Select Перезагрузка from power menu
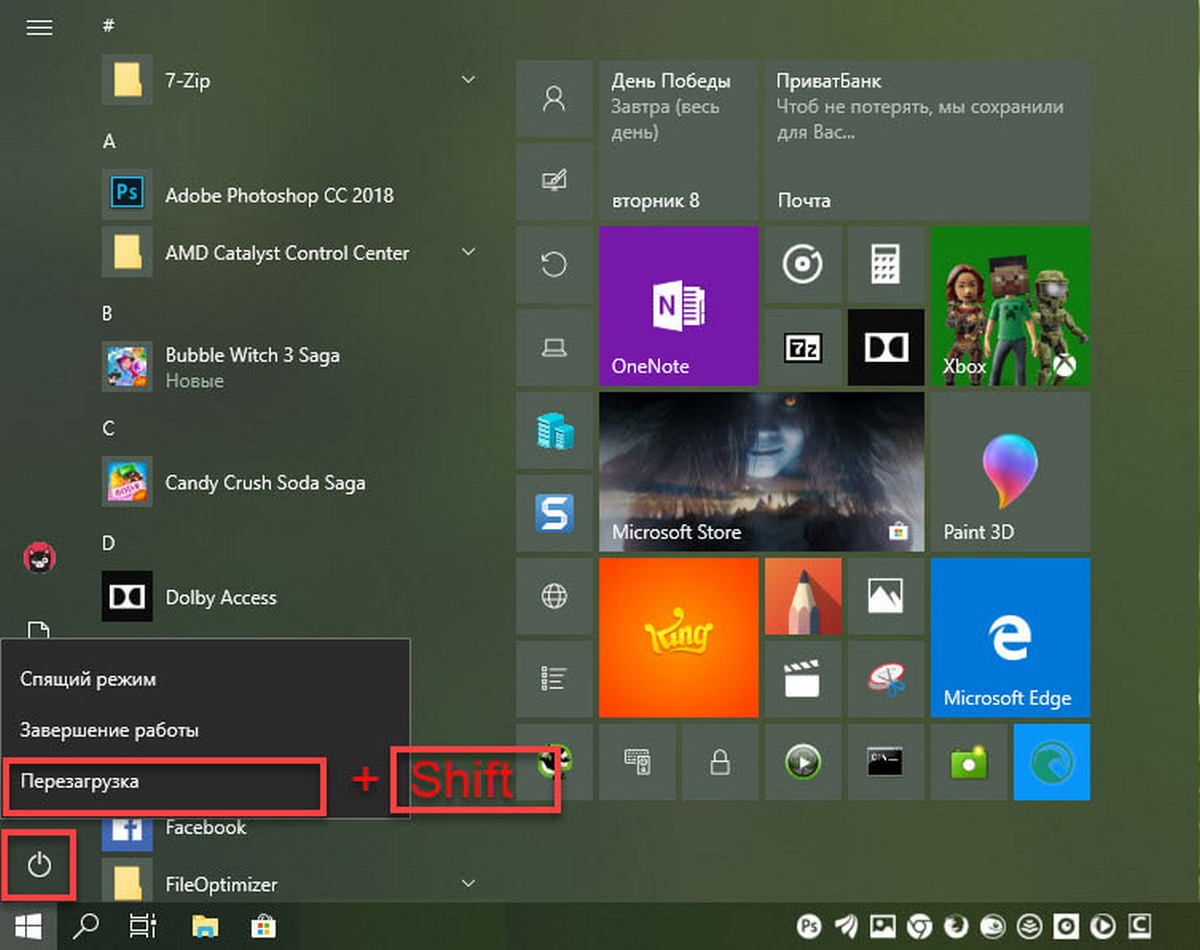1200x950 pixels. tap(205, 782)
